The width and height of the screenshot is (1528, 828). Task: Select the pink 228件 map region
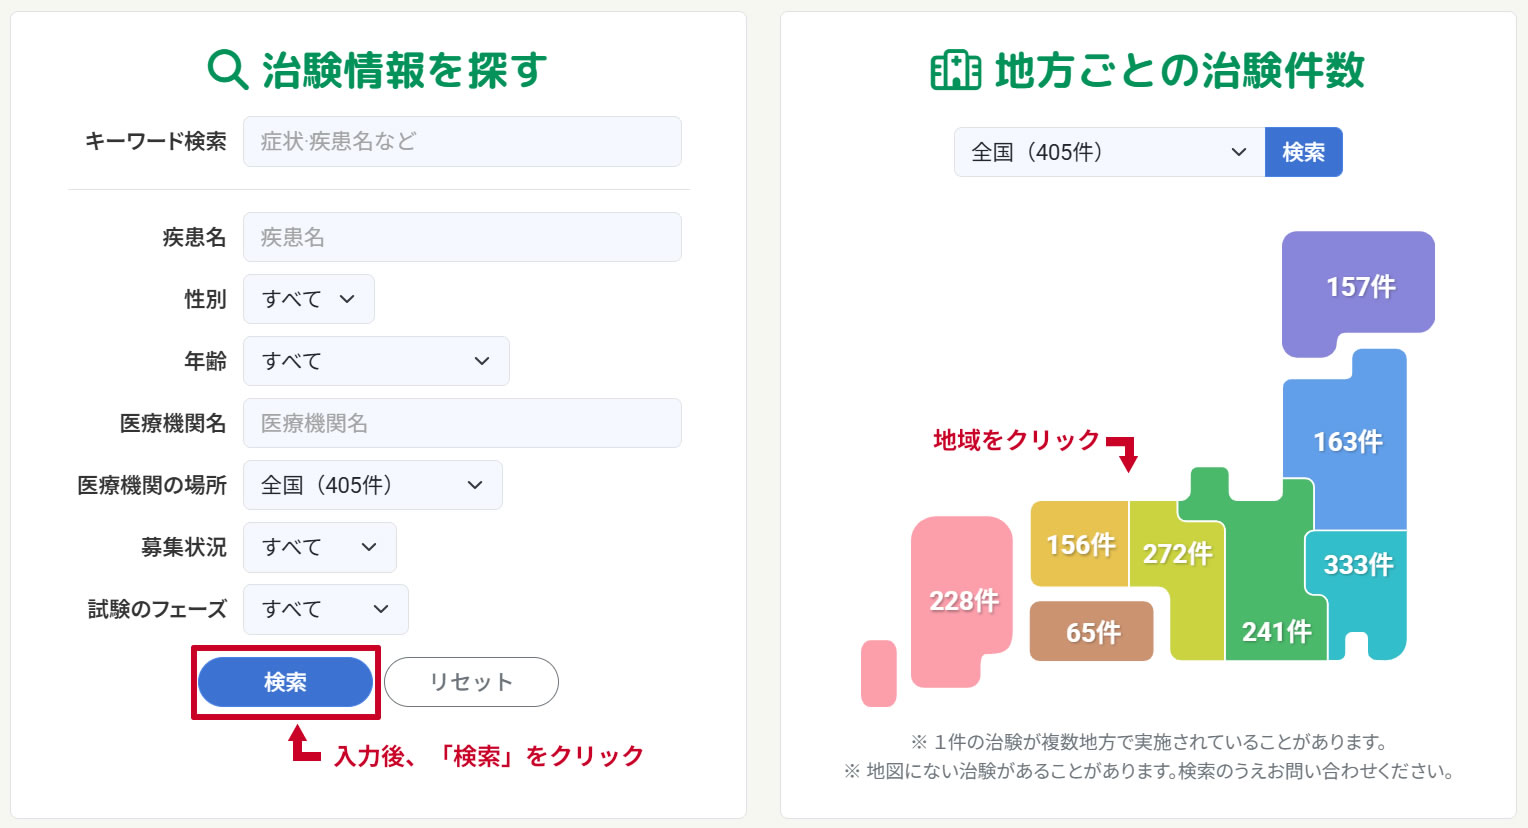[962, 600]
